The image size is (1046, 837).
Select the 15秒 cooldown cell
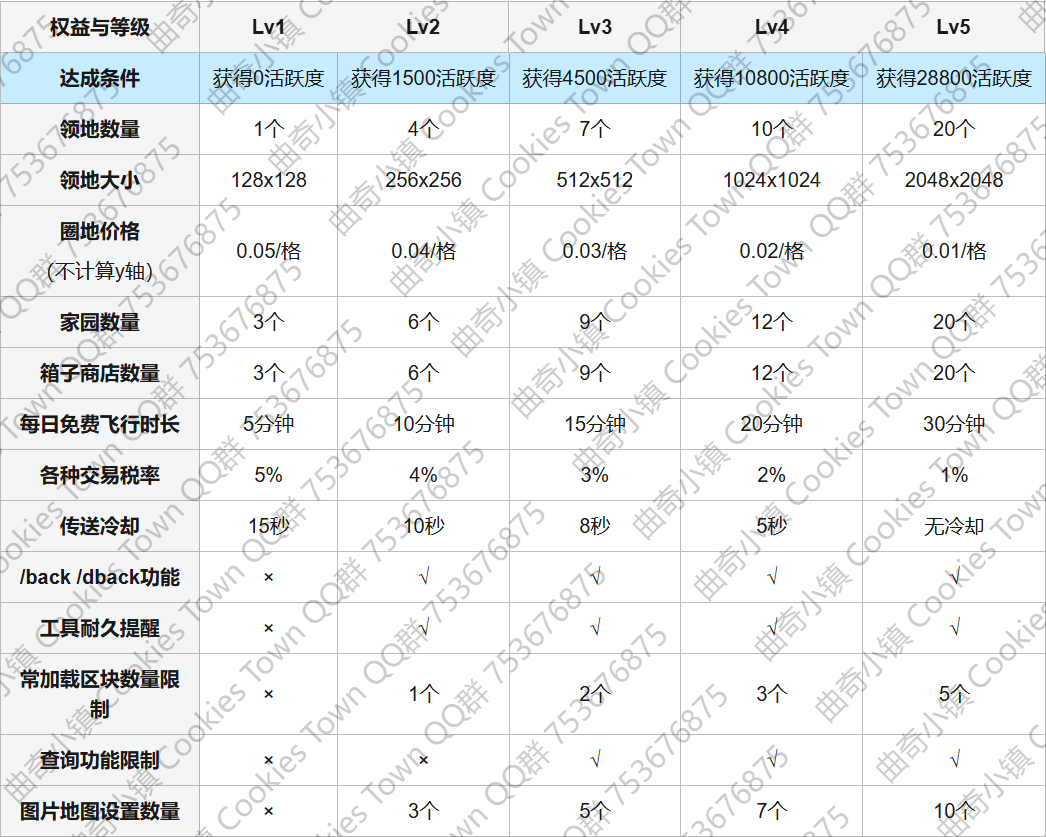pos(268,526)
